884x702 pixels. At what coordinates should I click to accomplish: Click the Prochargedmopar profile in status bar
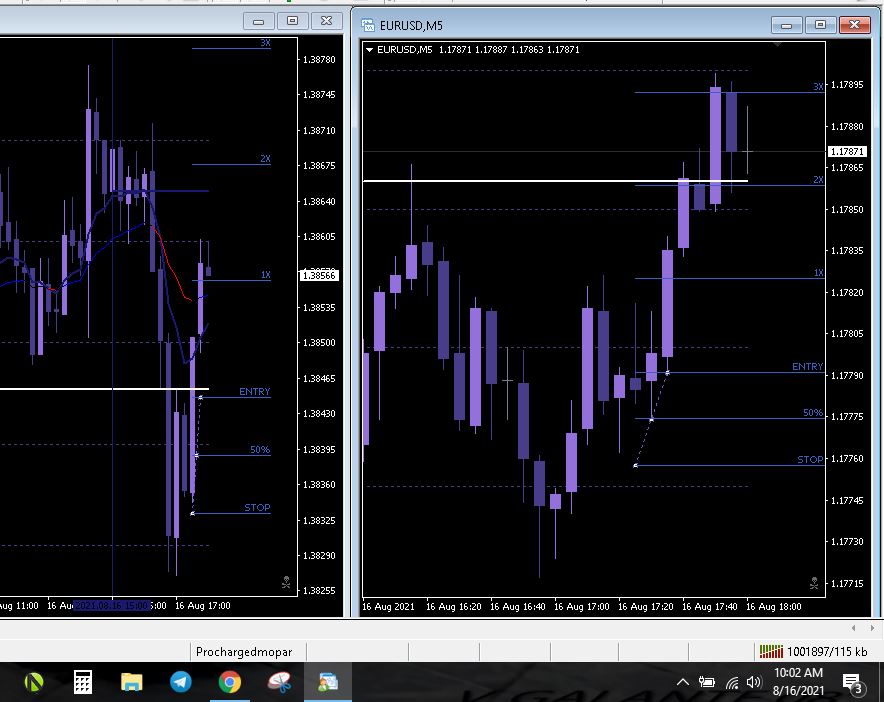tap(244, 652)
